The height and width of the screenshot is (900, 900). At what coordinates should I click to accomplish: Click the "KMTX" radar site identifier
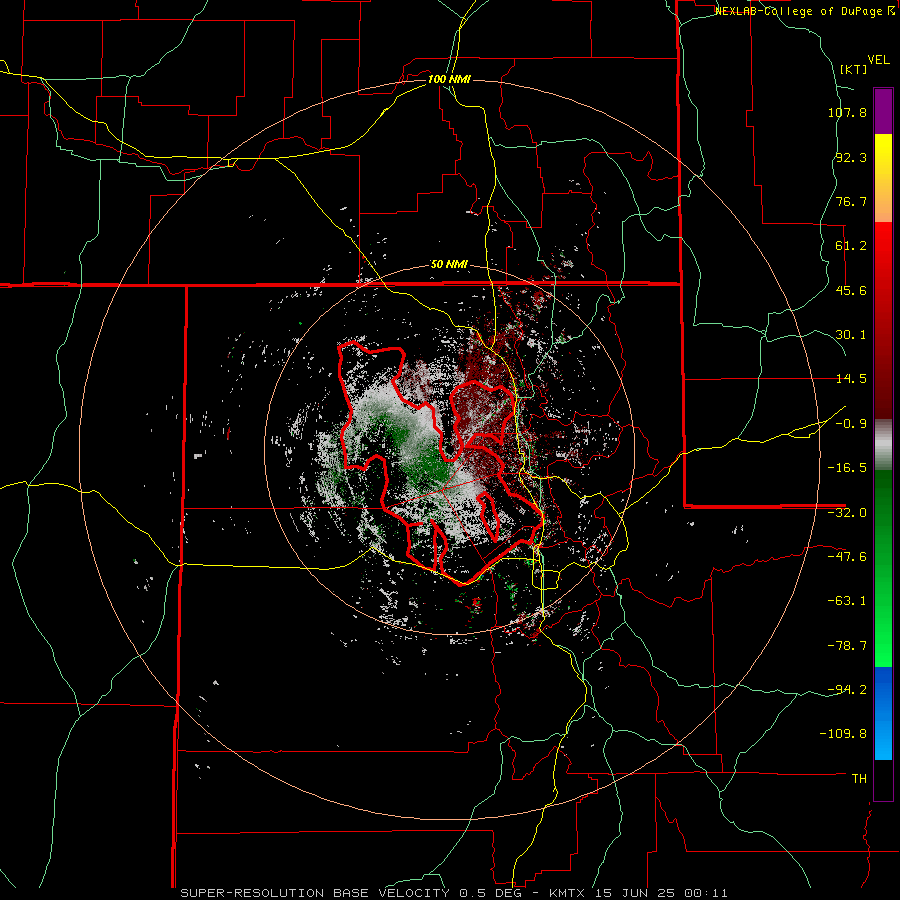[x=568, y=893]
